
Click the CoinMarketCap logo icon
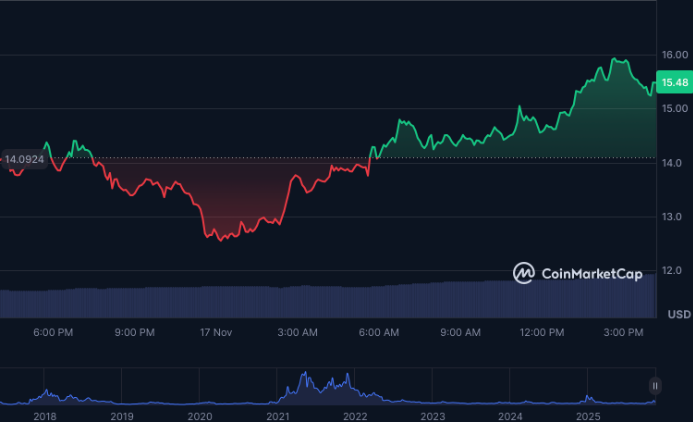click(524, 272)
